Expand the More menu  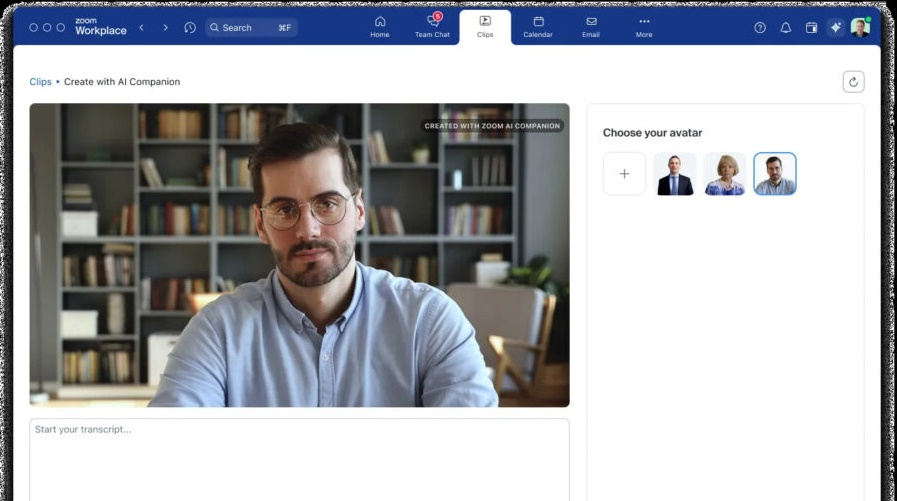click(643, 26)
